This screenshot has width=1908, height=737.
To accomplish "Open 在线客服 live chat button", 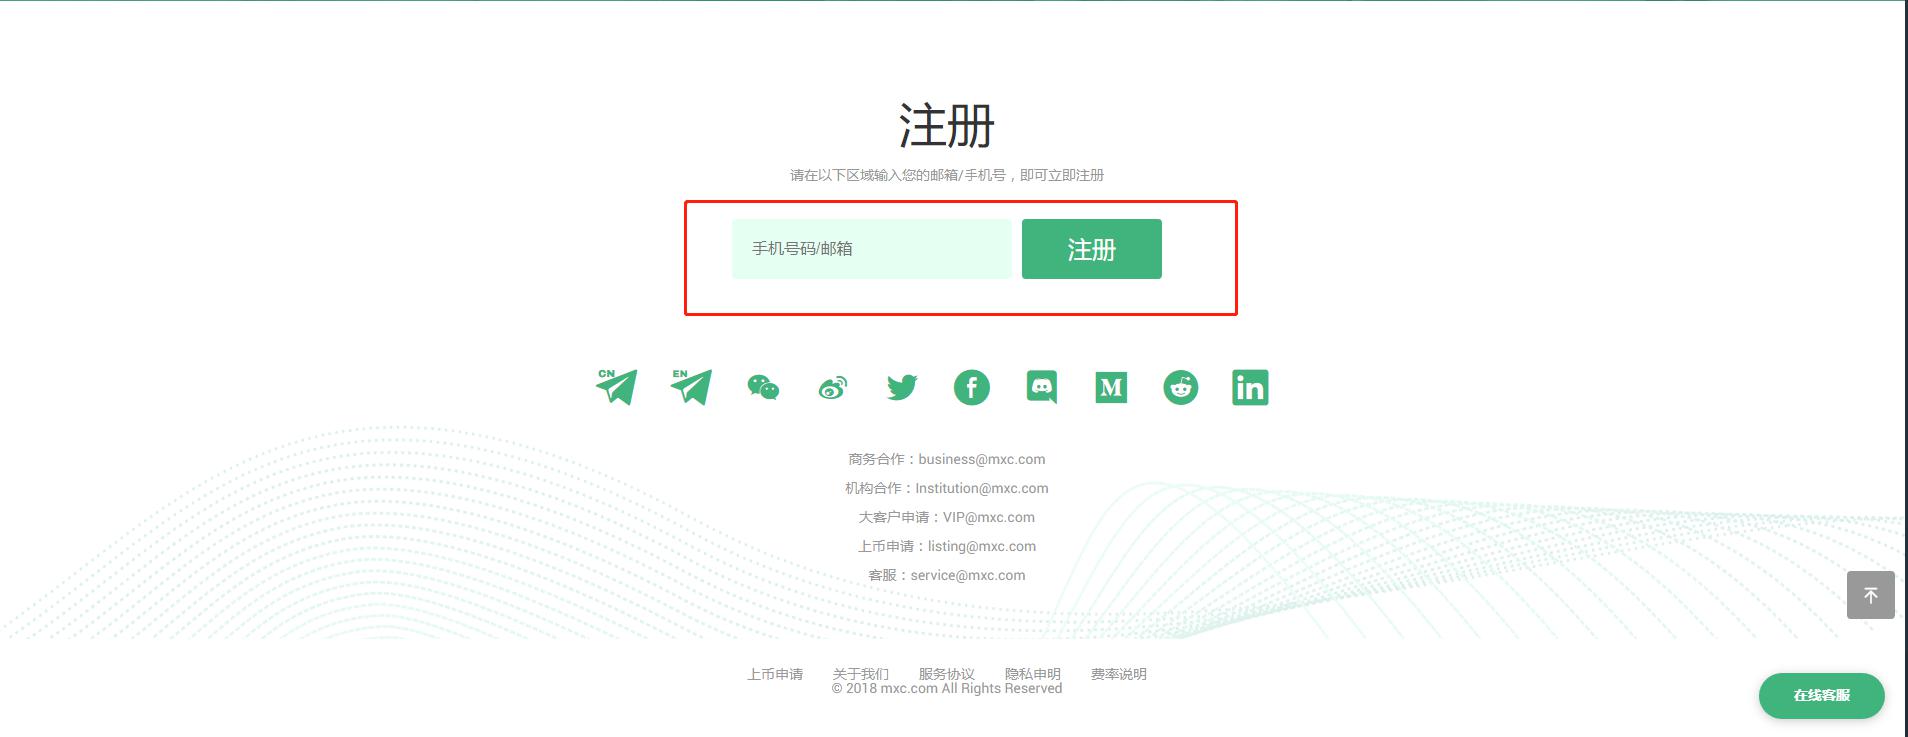I will (x=1821, y=695).
